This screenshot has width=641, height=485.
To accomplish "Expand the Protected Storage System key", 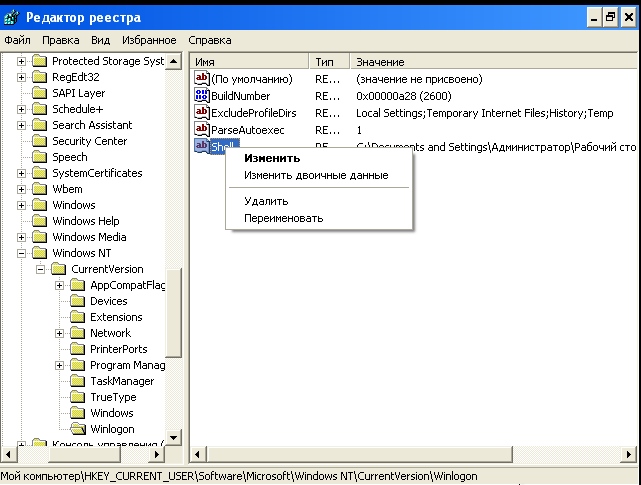I will pos(21,61).
